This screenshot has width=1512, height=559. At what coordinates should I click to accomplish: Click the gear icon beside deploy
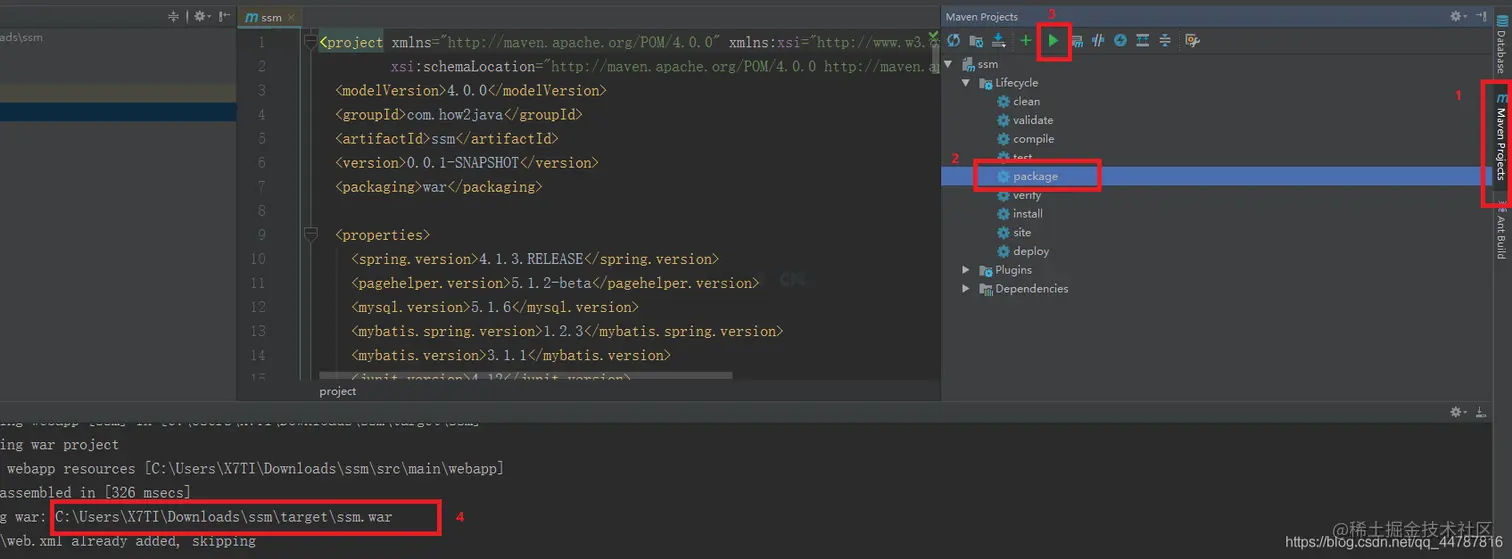1003,251
